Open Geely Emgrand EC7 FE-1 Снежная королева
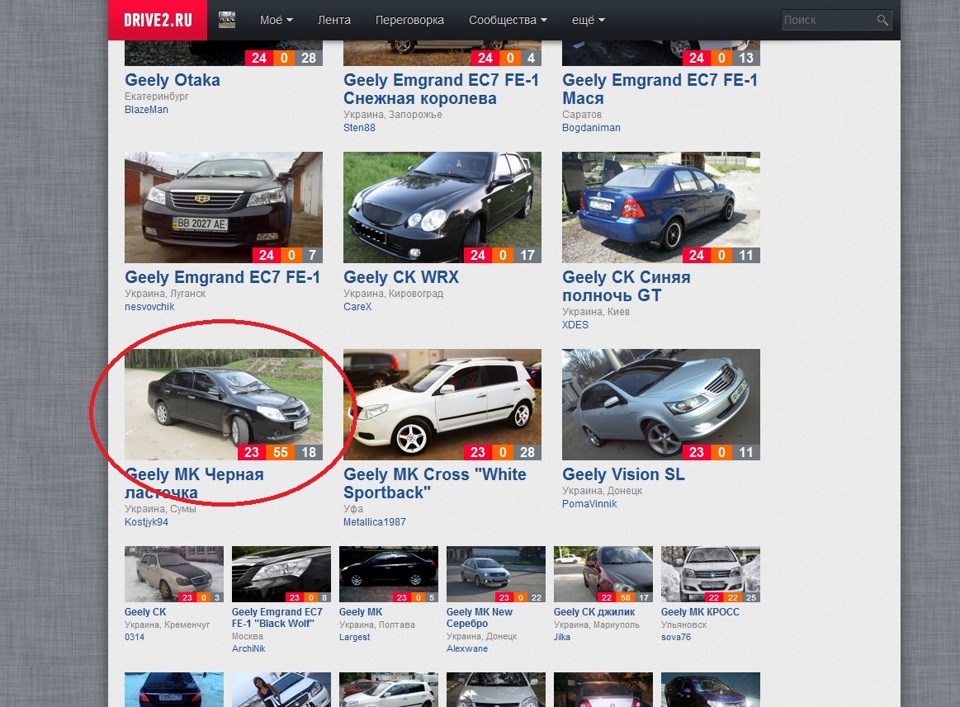The width and height of the screenshot is (960, 707). [x=441, y=89]
